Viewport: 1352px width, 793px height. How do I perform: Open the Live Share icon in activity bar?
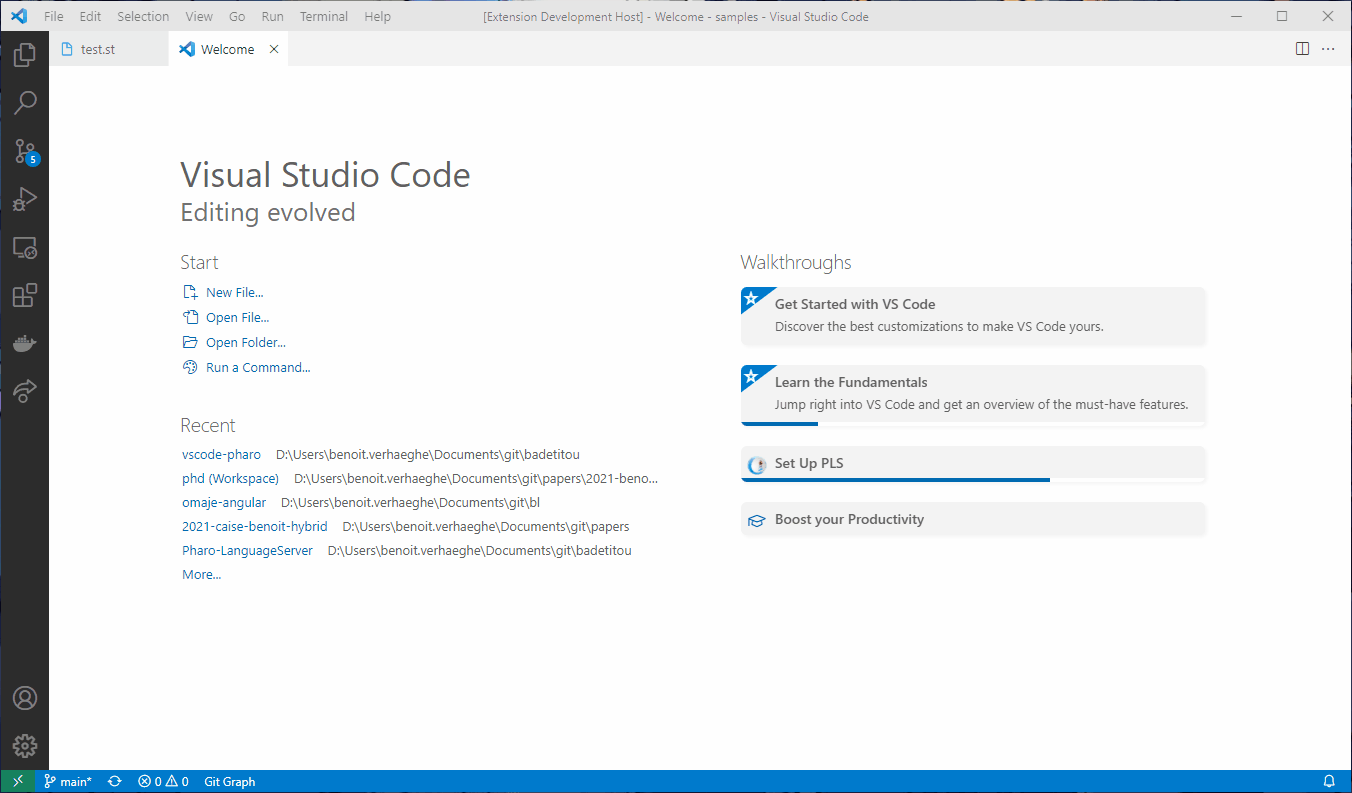[24, 391]
